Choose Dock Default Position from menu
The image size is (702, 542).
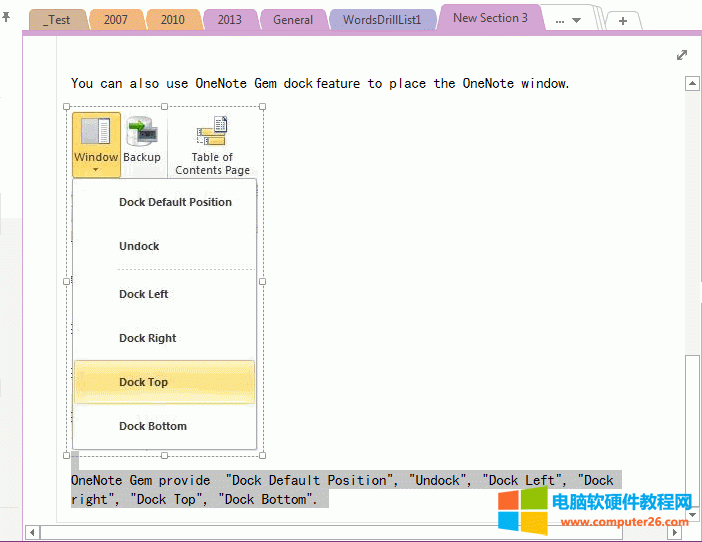[175, 202]
